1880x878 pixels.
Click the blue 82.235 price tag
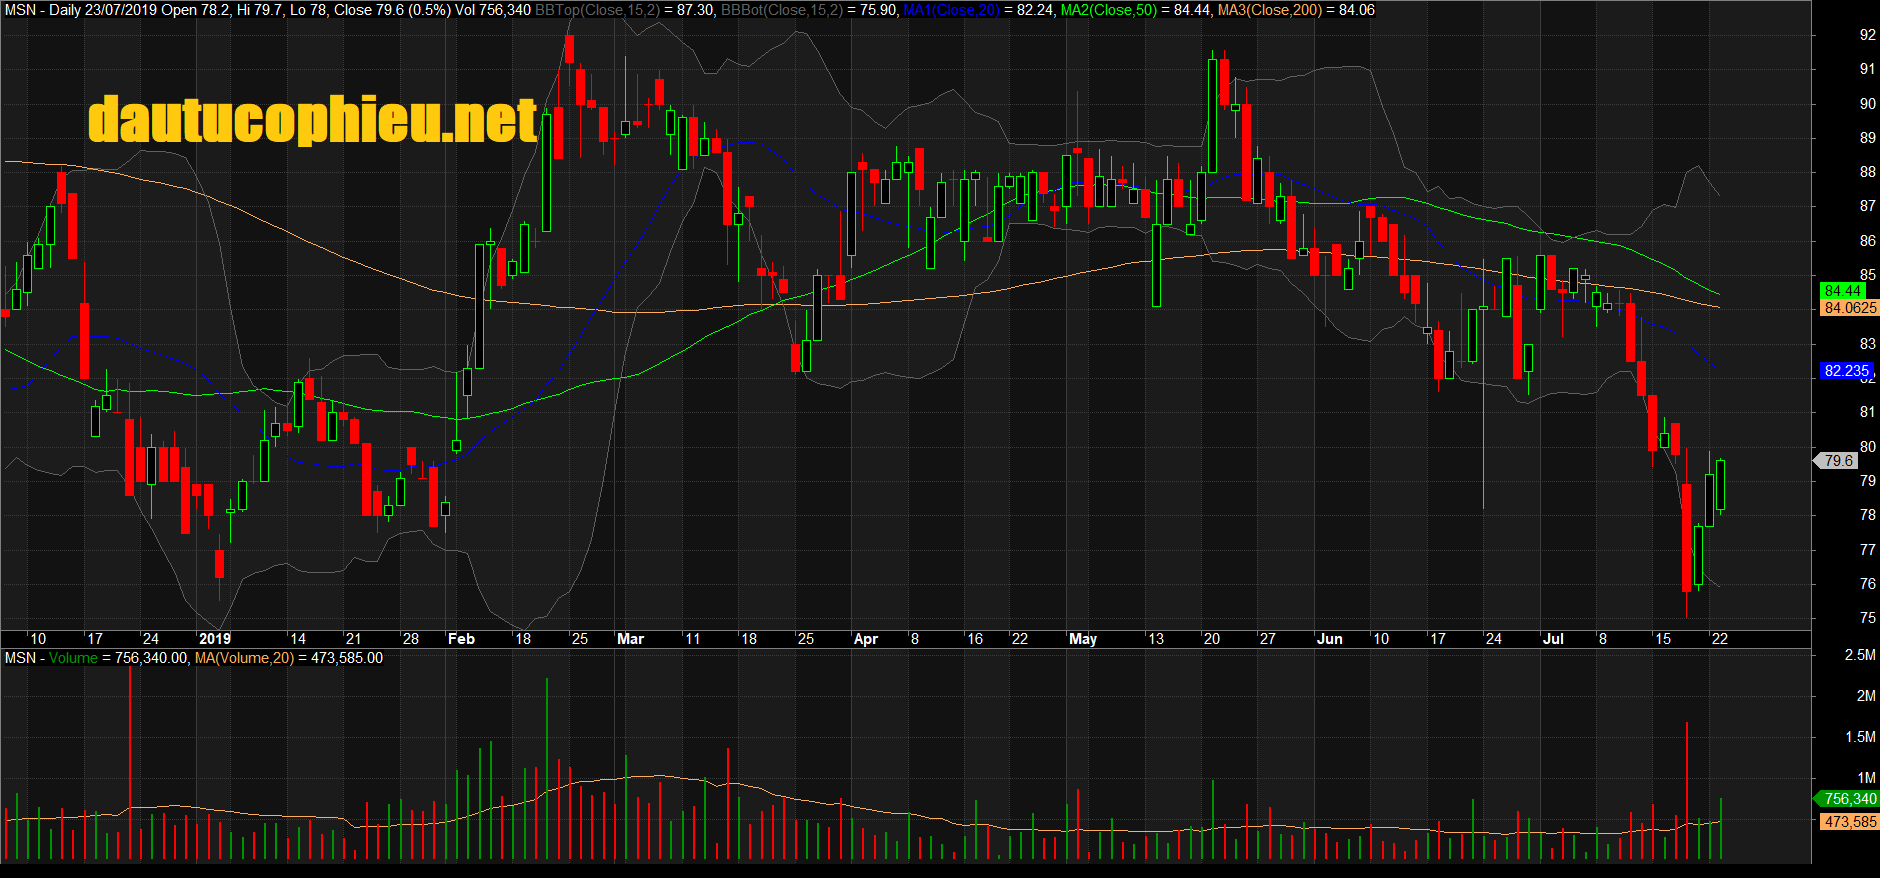pyautogui.click(x=1845, y=371)
